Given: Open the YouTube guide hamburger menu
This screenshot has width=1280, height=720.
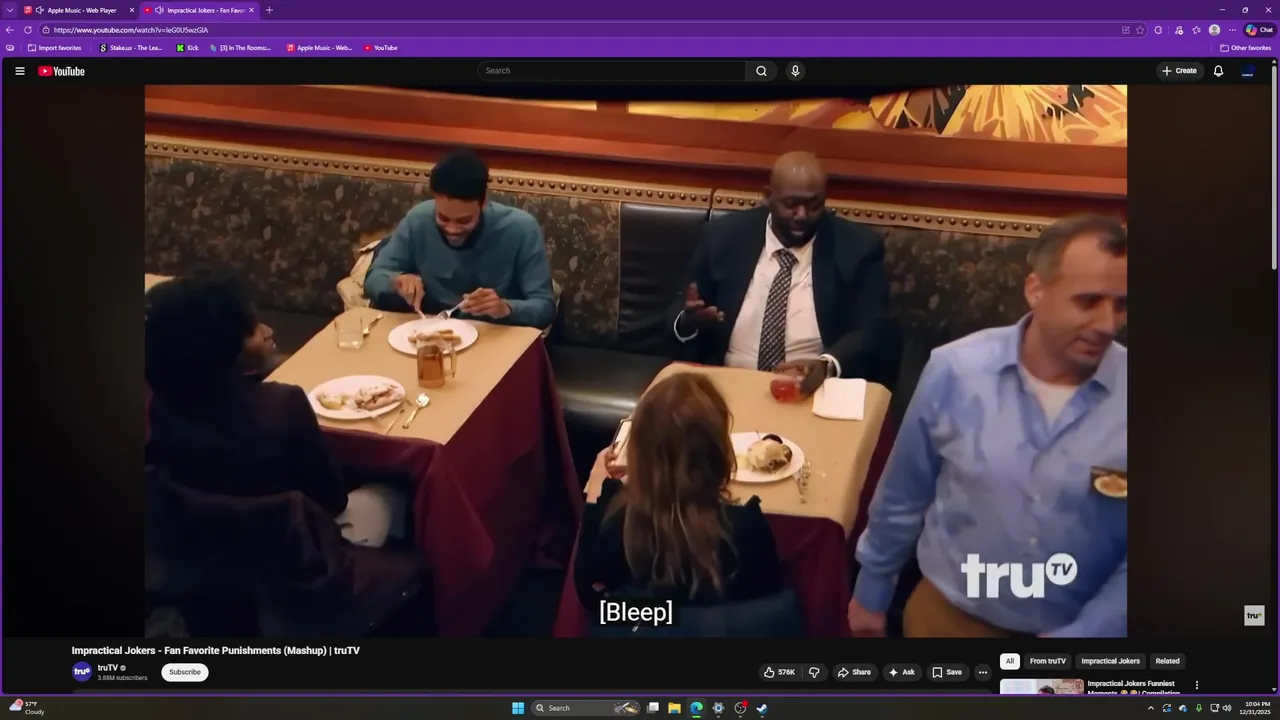Looking at the screenshot, I should pyautogui.click(x=19, y=71).
